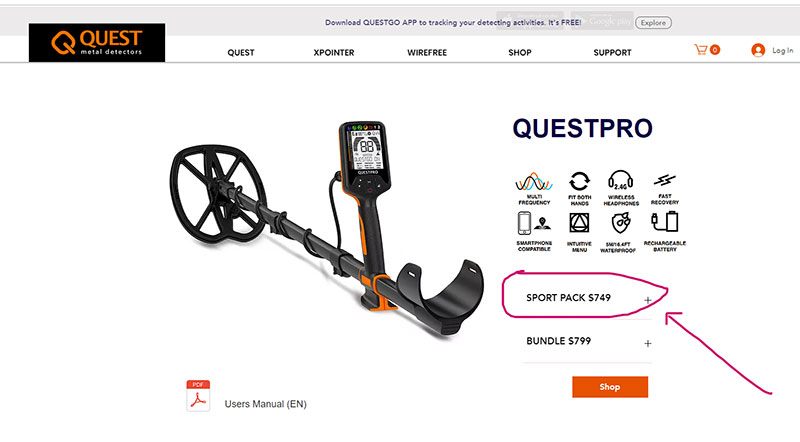This screenshot has width=800, height=442.
Task: Click the orange Shop button
Action: 610,387
